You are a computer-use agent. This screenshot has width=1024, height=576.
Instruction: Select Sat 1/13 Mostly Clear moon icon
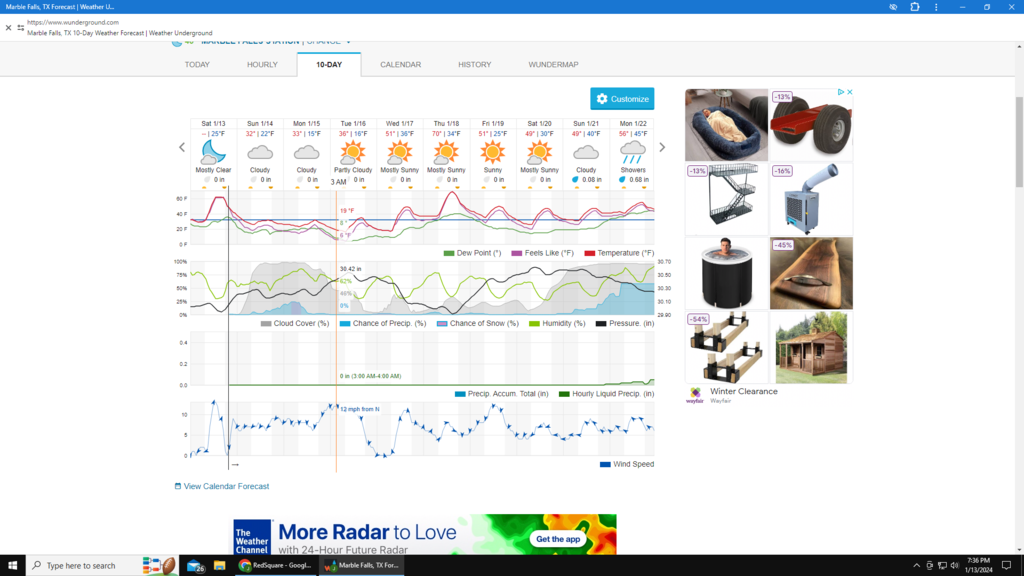pyautogui.click(x=213, y=152)
